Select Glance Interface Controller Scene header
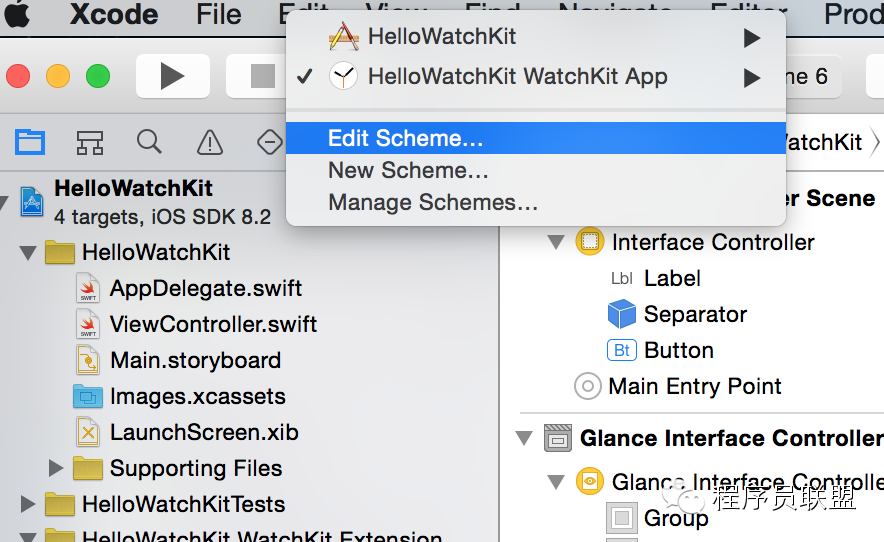Screen dimensions: 884x542 [x=732, y=438]
